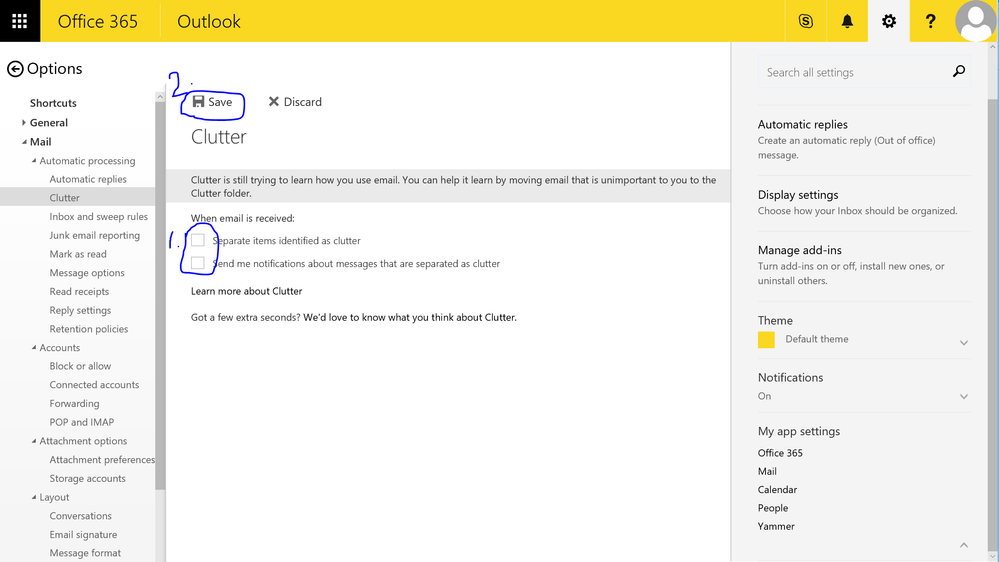
Task: Click the Outlook header title
Action: point(209,21)
